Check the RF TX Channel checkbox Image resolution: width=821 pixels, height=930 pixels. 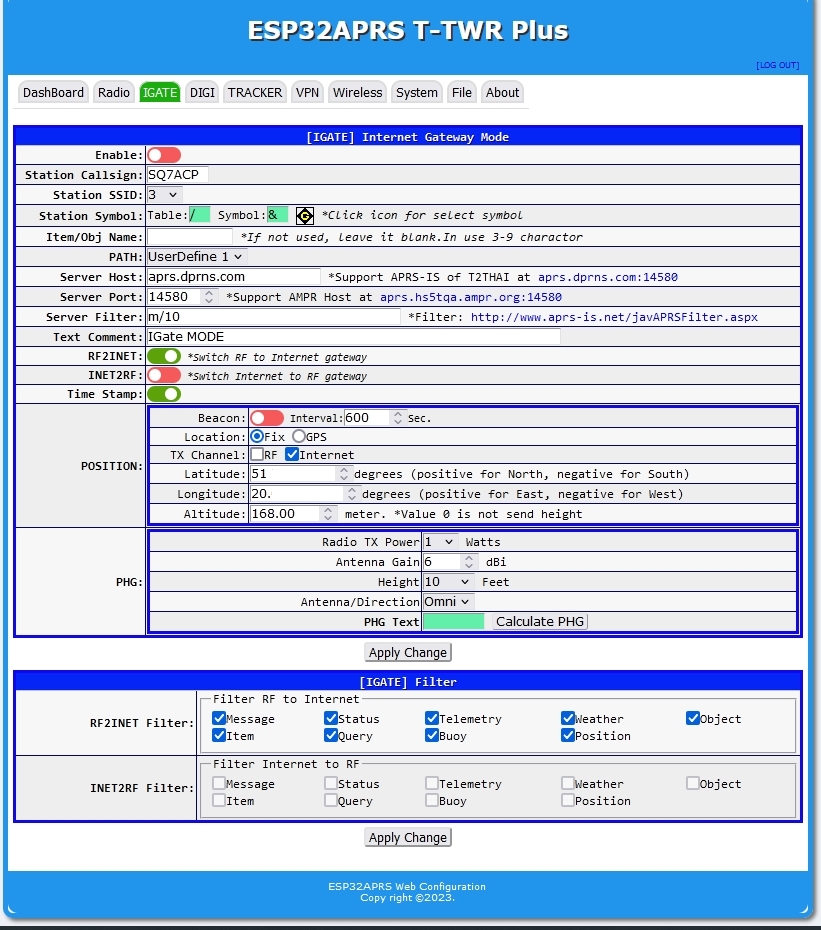click(257, 455)
